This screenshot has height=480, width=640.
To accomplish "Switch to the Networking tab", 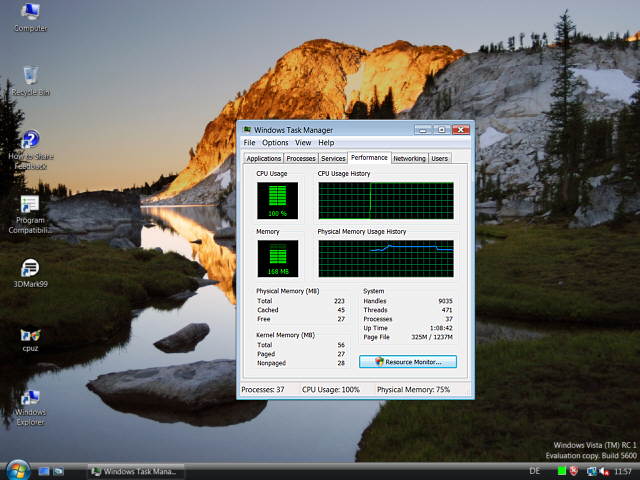I will [409, 158].
